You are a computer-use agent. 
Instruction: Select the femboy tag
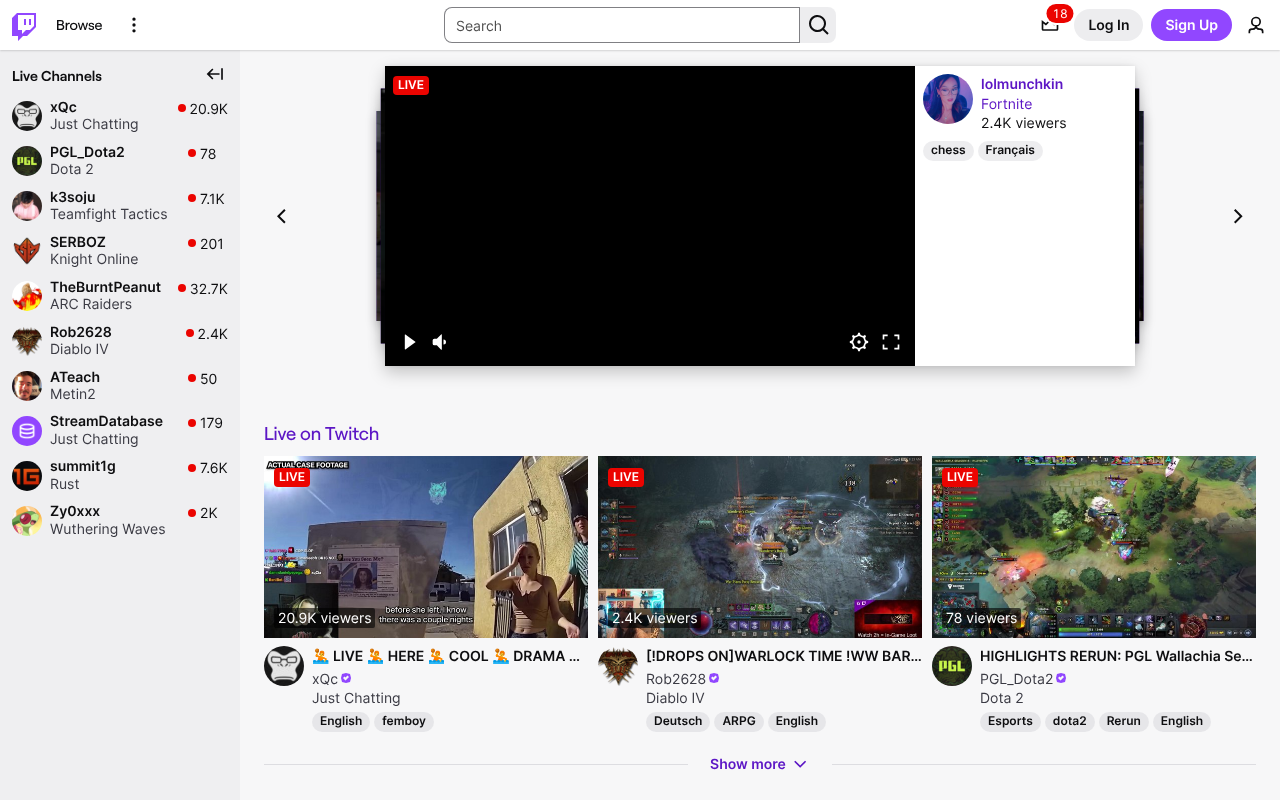pyautogui.click(x=404, y=721)
